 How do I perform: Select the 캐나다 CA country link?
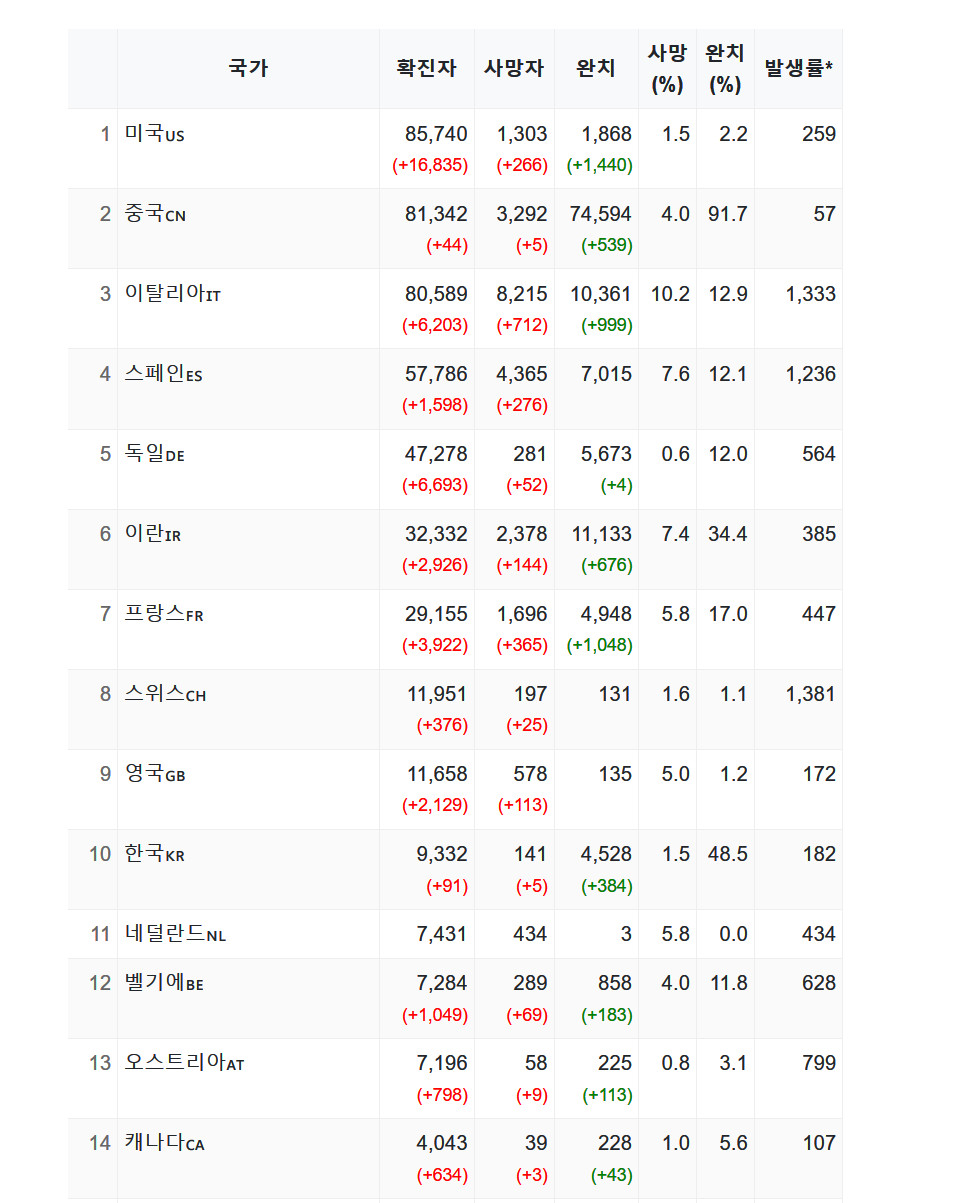point(164,1143)
